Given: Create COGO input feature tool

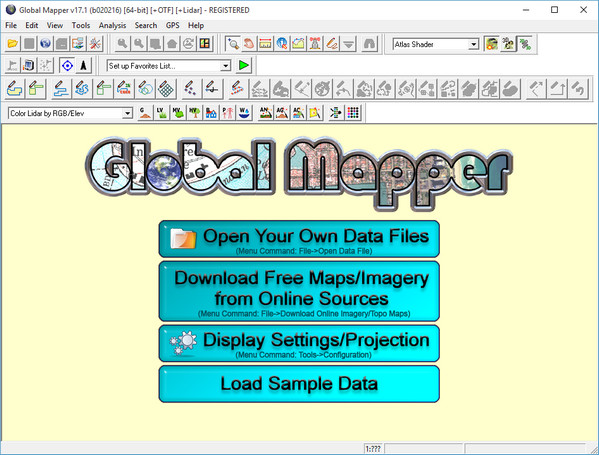Looking at the screenshot, I should (124, 89).
